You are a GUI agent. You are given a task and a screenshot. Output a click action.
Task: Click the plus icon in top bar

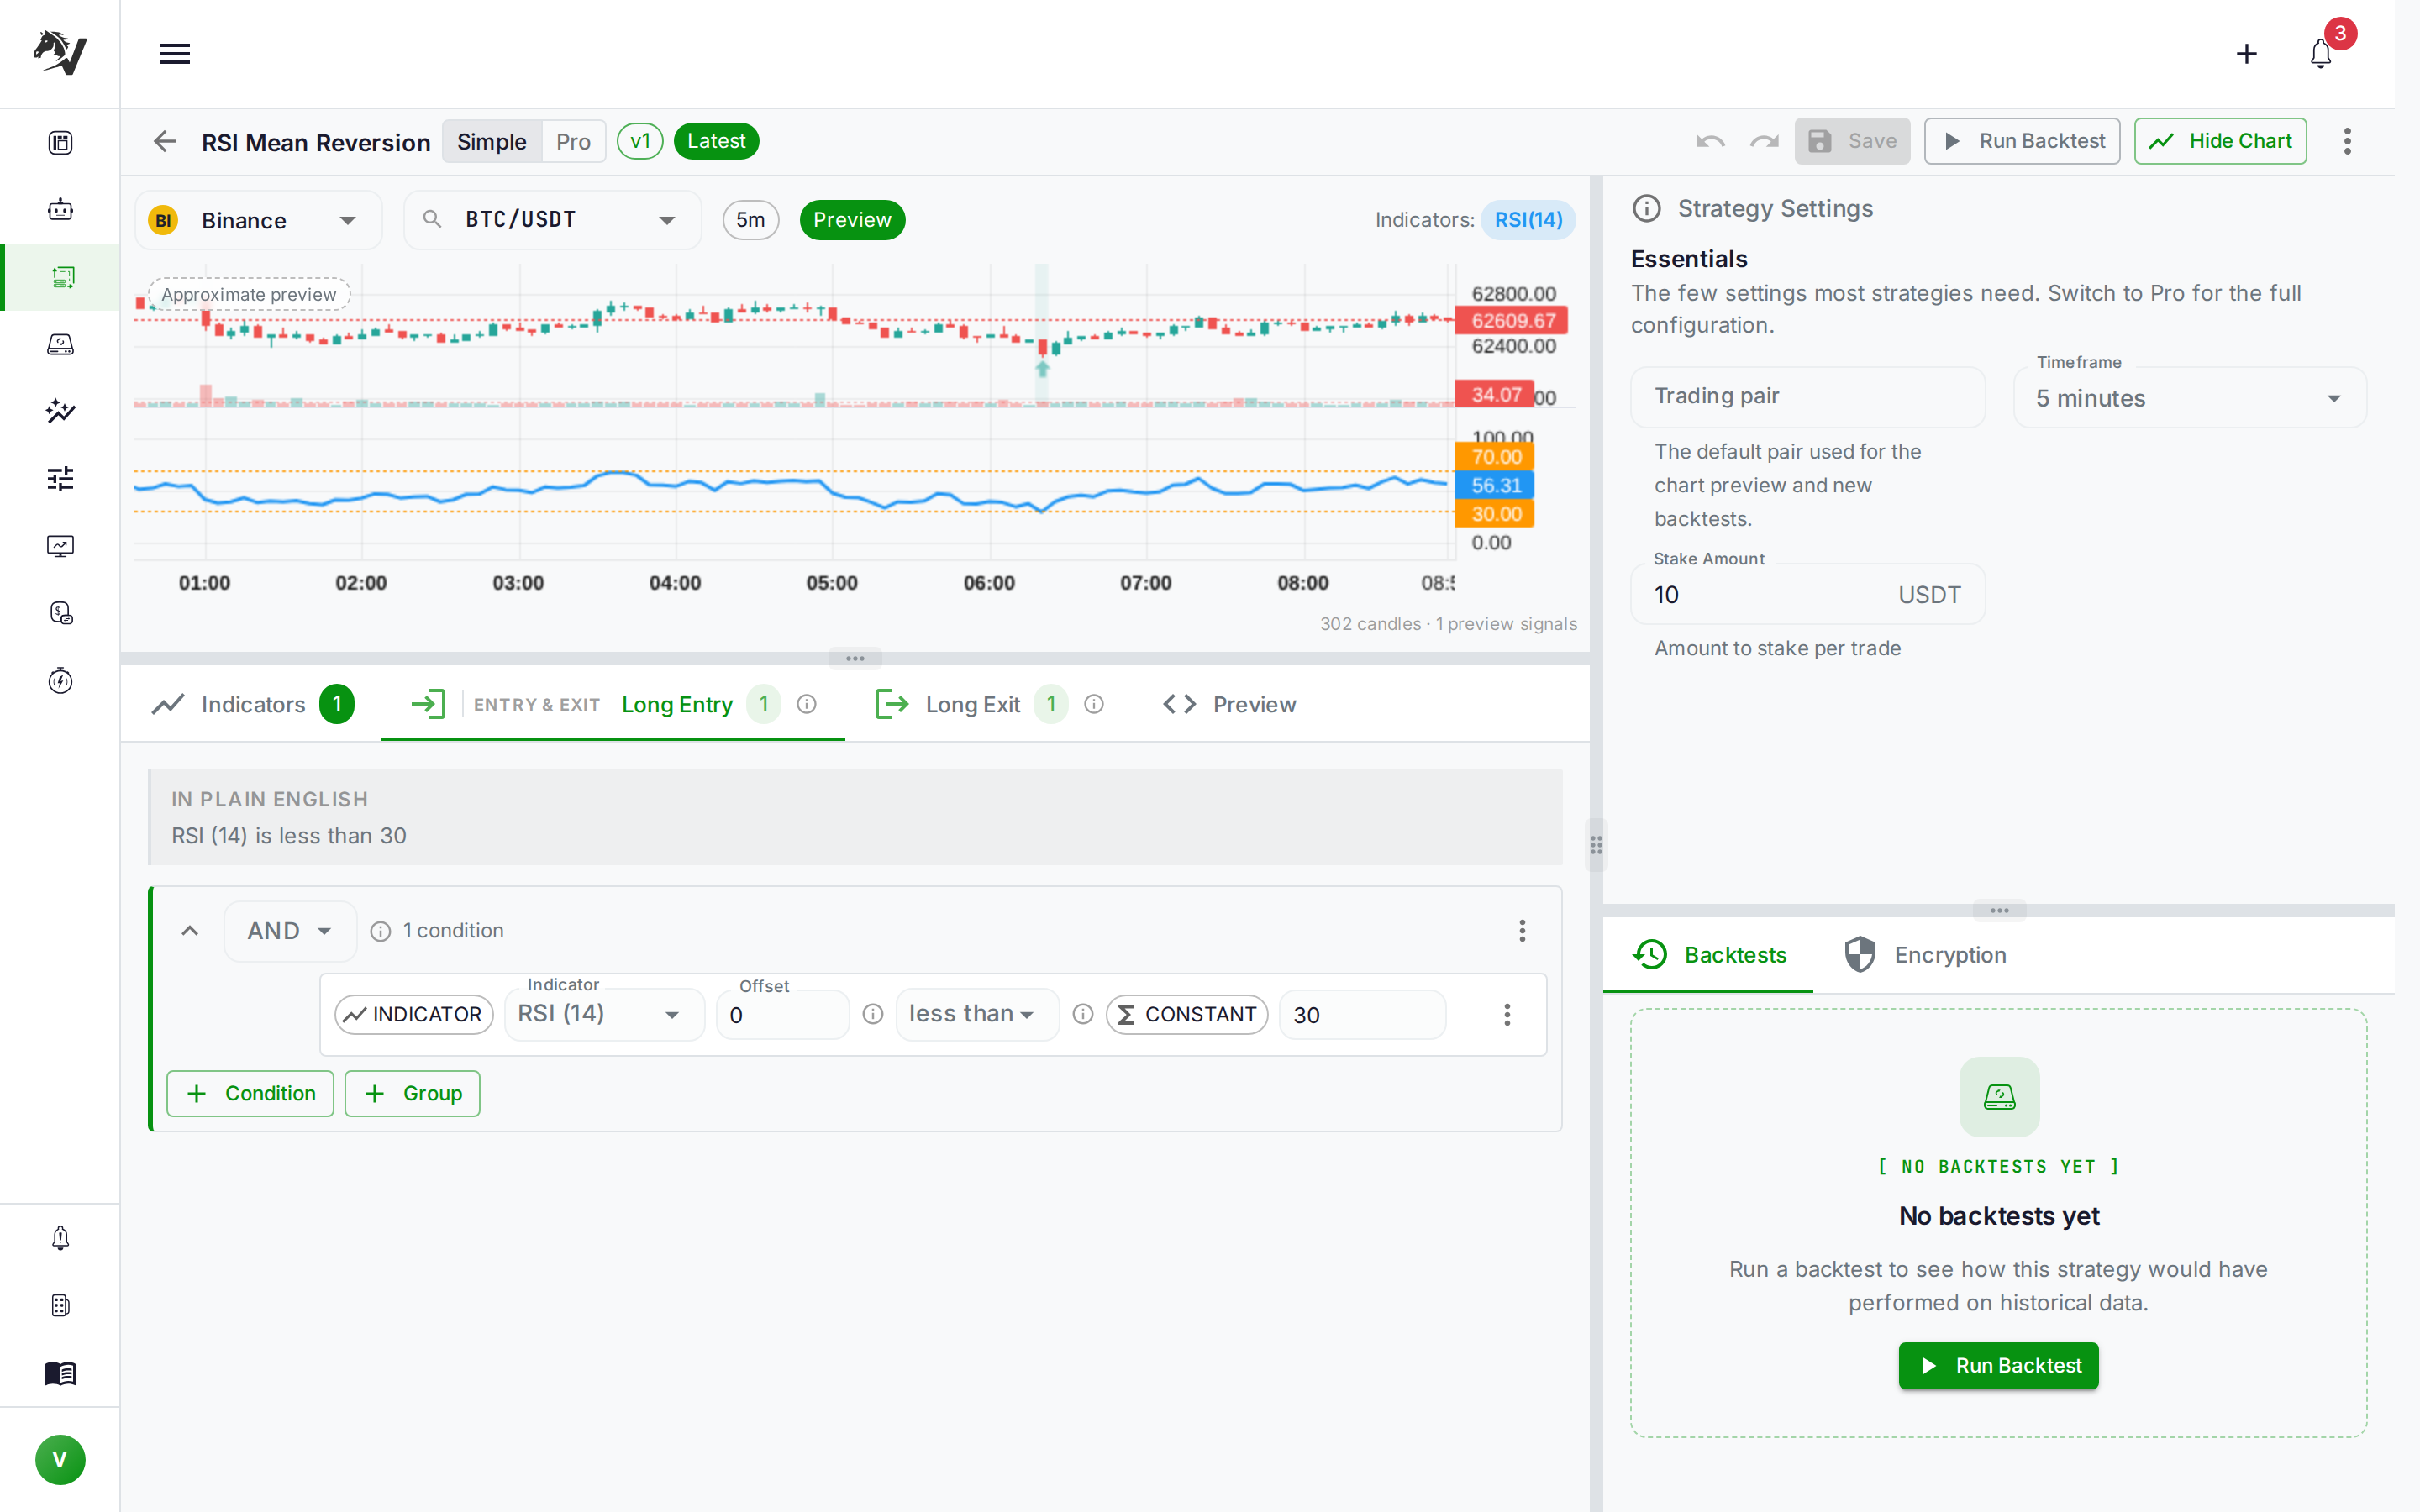[x=2246, y=54]
